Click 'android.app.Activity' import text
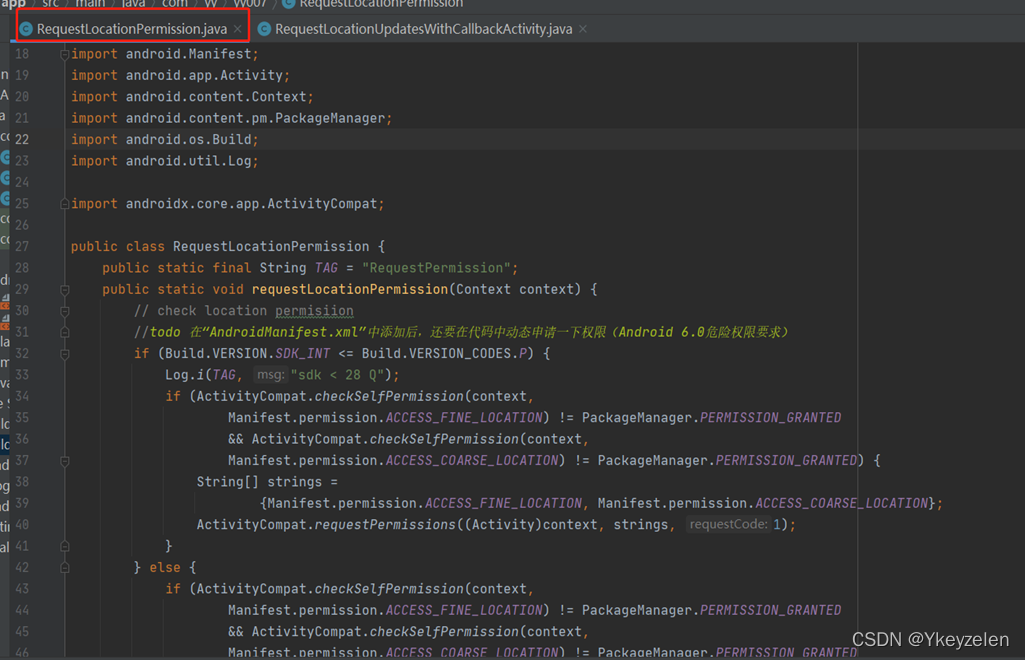 [x=204, y=75]
